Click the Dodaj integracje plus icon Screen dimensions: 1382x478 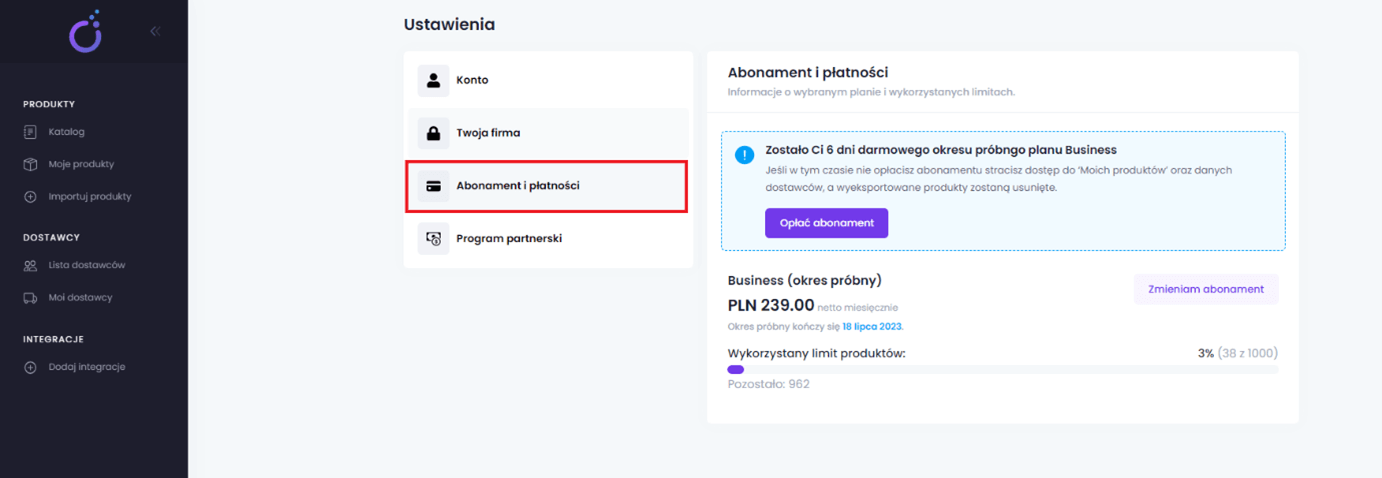(30, 367)
